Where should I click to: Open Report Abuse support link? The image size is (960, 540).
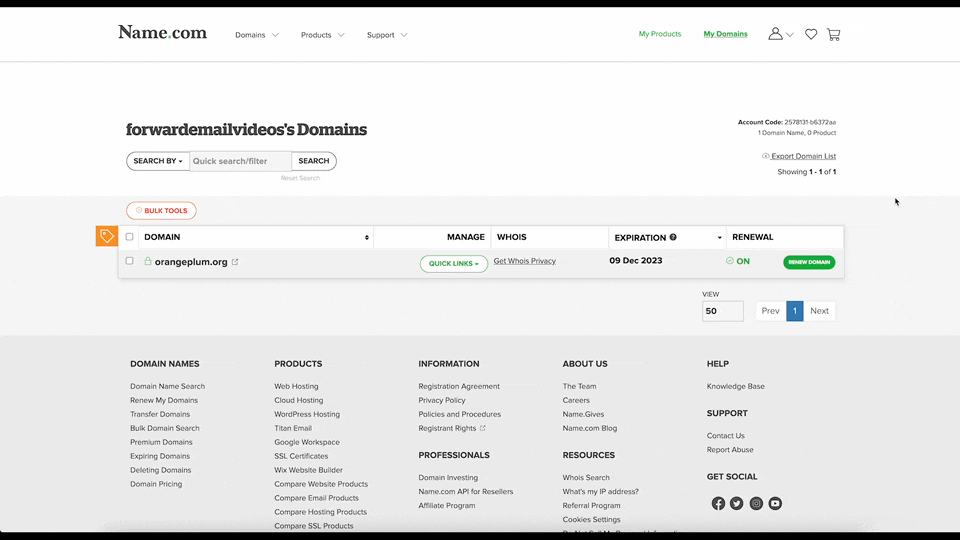[730, 450]
